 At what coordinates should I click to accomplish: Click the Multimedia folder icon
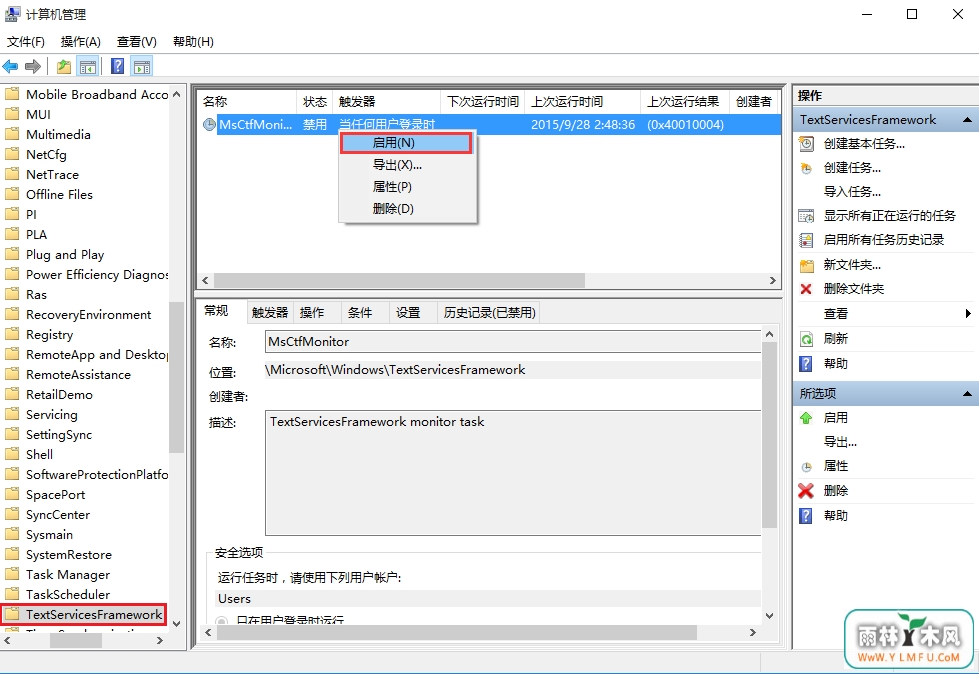[12, 134]
